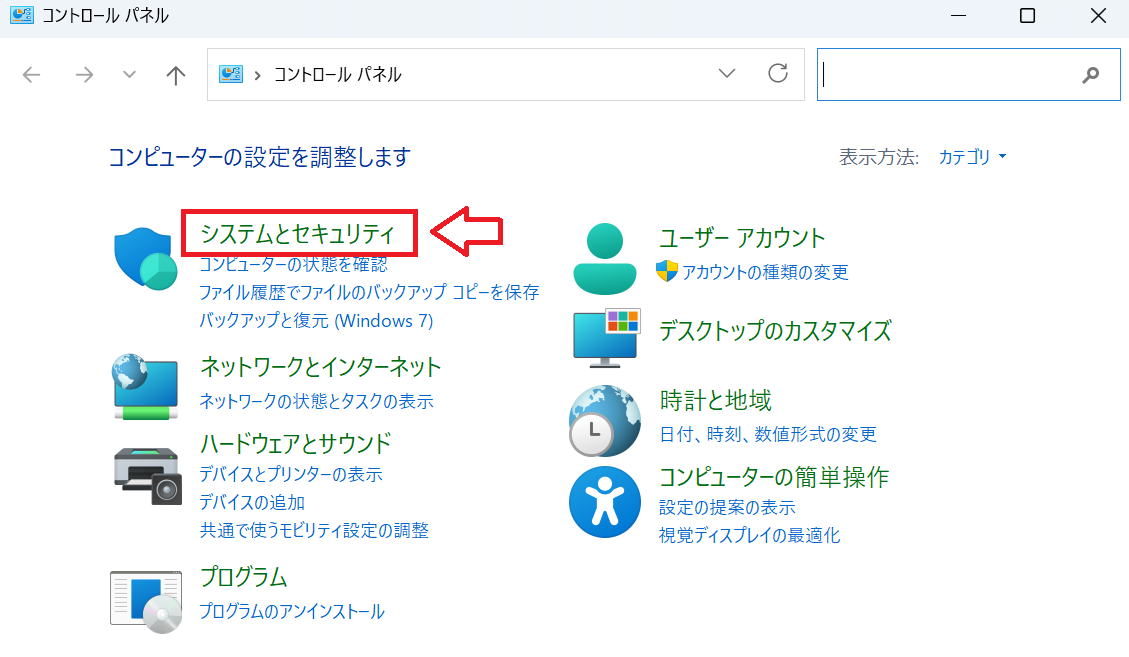Click the Hardware and Sound printer icon
The width and height of the screenshot is (1129, 657).
coord(148,475)
